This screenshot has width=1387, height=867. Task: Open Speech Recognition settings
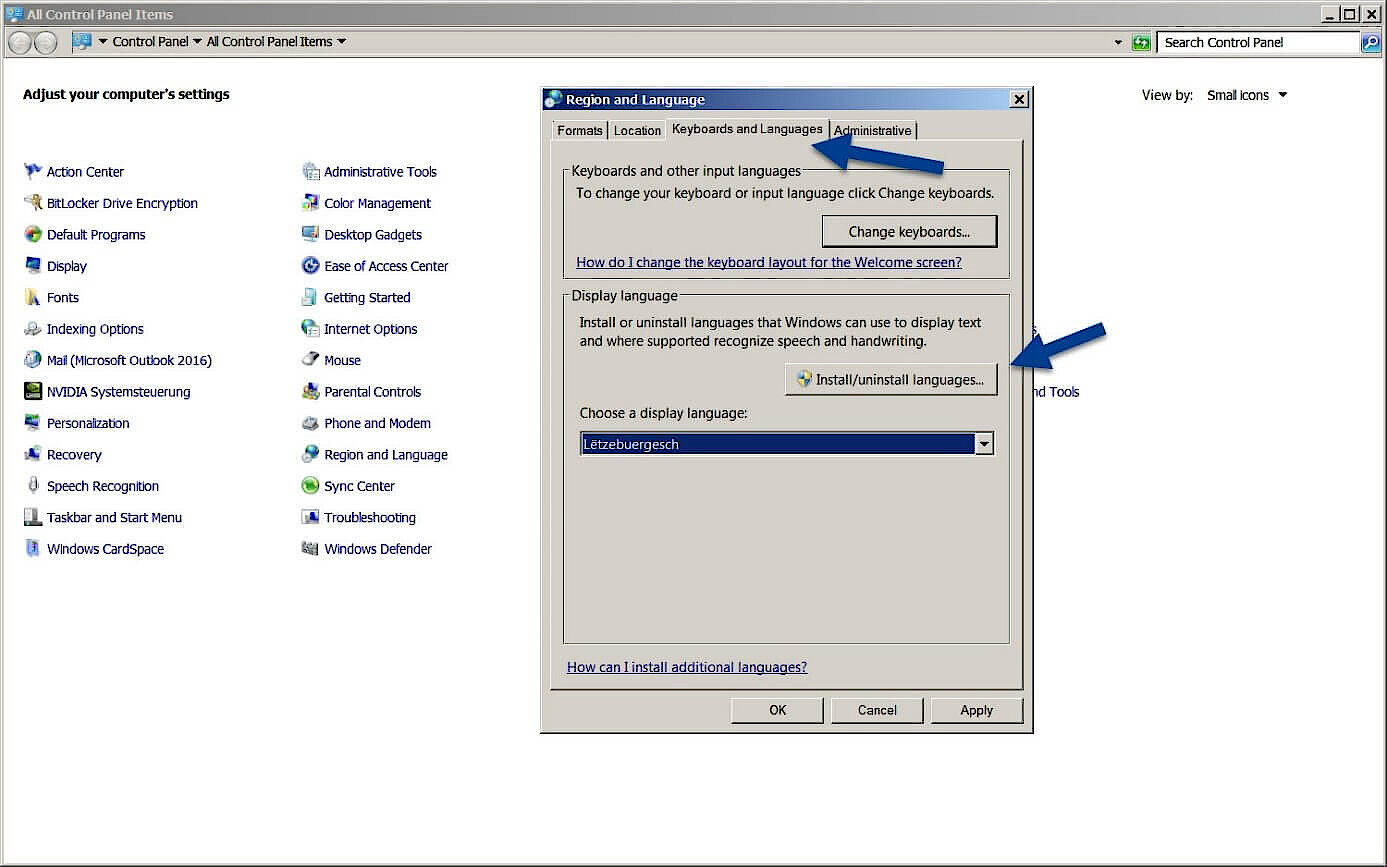tap(102, 485)
